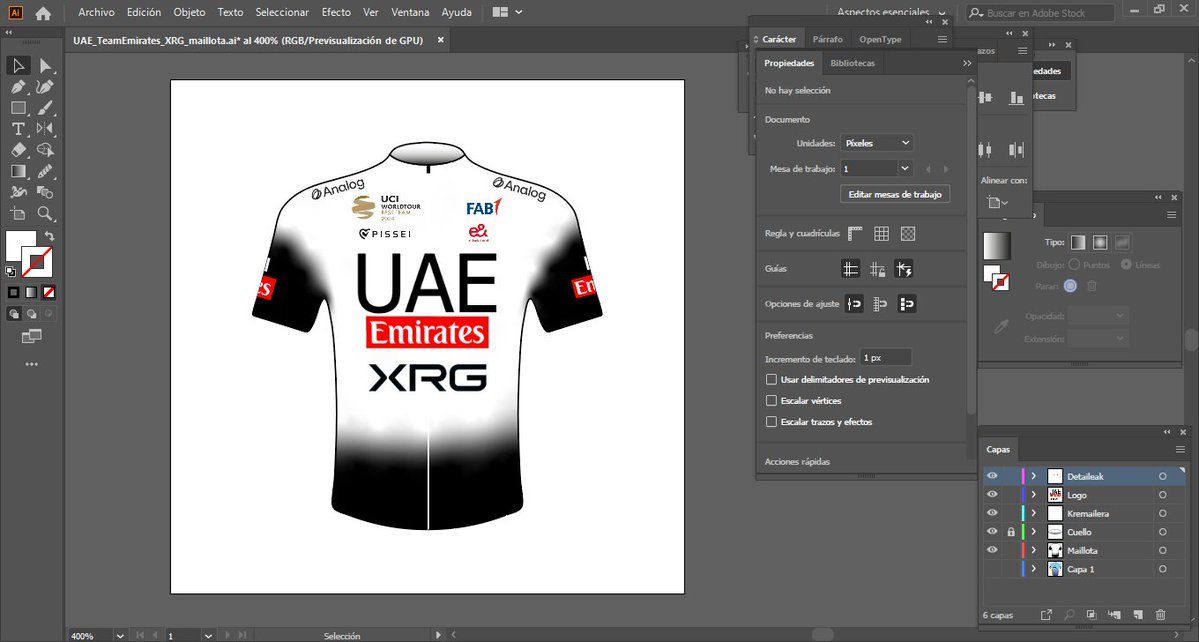Expand the Detaileak layer
Screen dimensions: 1199x642
tap(1033, 476)
